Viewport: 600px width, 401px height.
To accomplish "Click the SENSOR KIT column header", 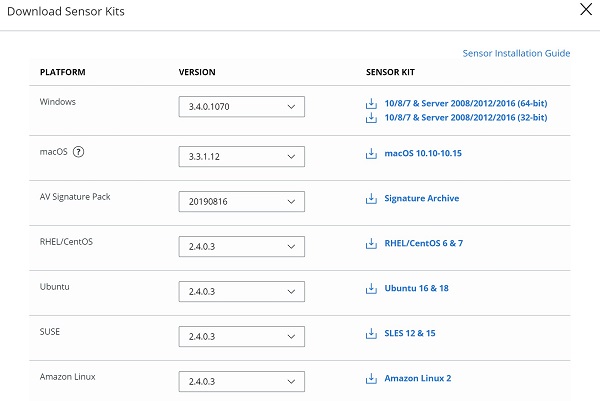I will coord(390,72).
